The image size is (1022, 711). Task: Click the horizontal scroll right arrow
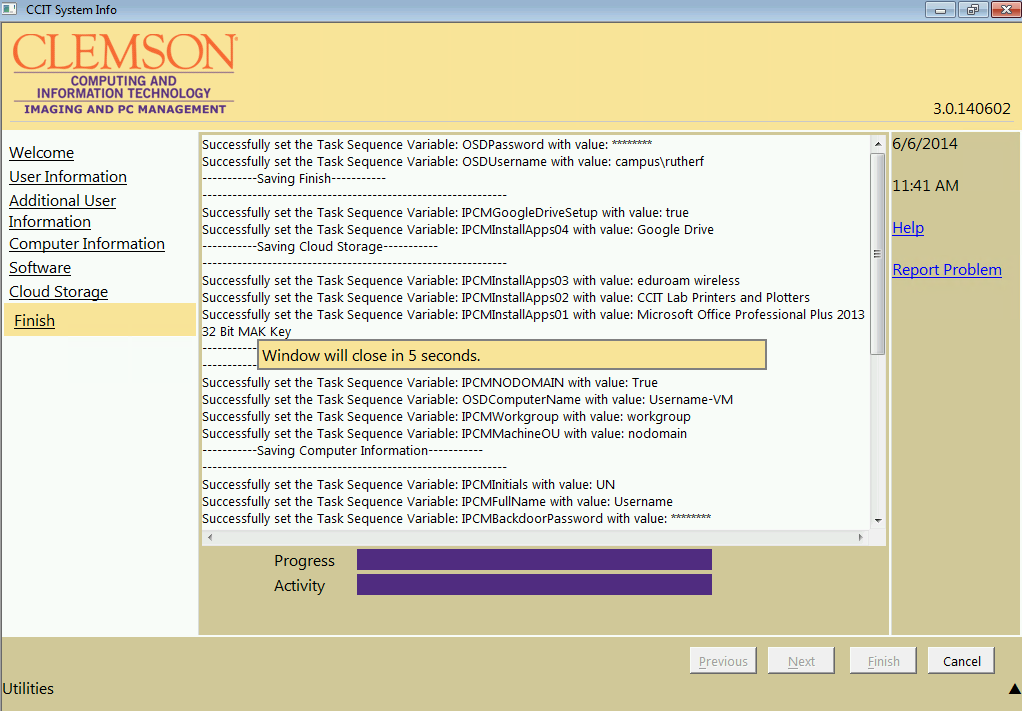860,538
